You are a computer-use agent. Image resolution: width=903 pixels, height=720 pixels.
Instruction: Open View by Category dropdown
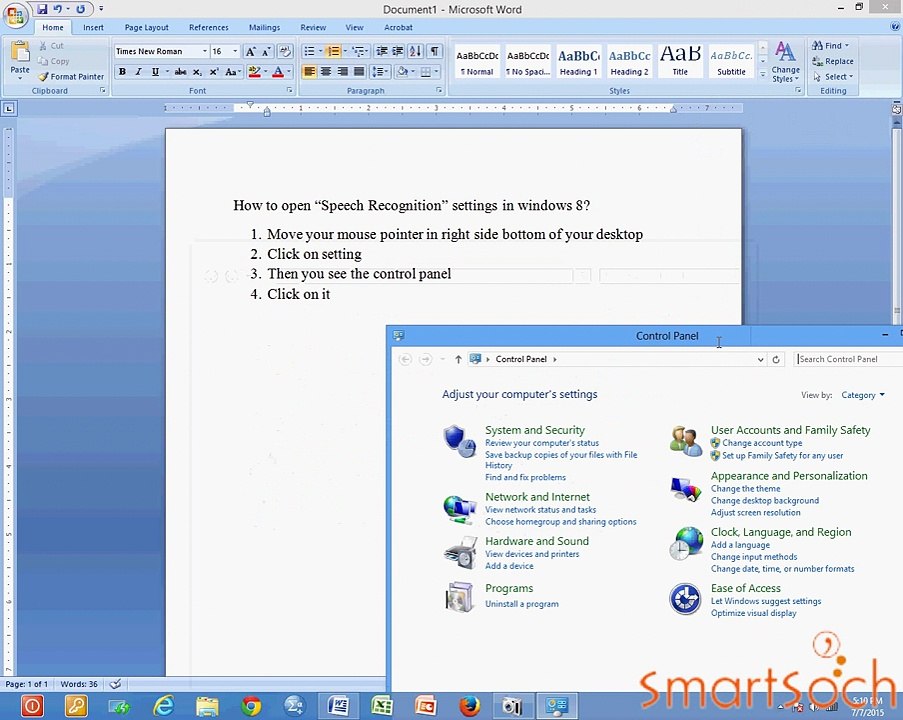[x=863, y=395]
